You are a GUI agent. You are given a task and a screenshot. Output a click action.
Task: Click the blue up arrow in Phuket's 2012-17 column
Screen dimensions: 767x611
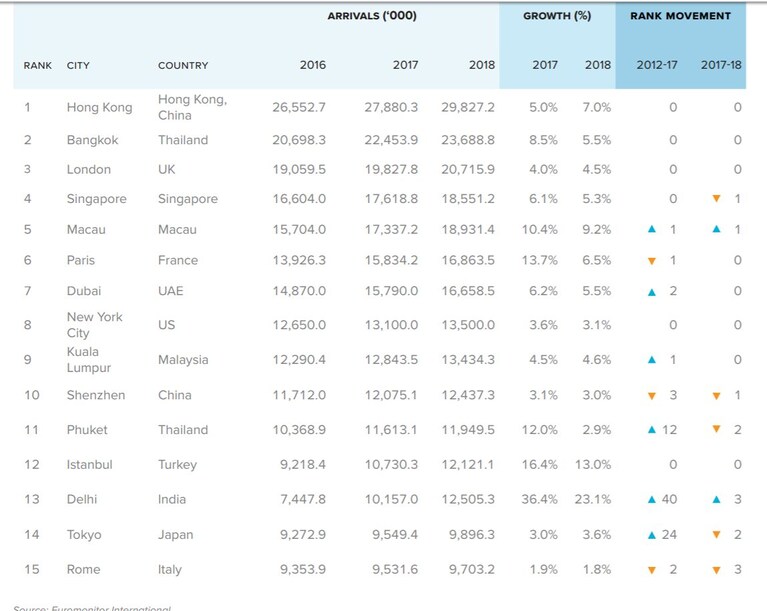pos(652,430)
